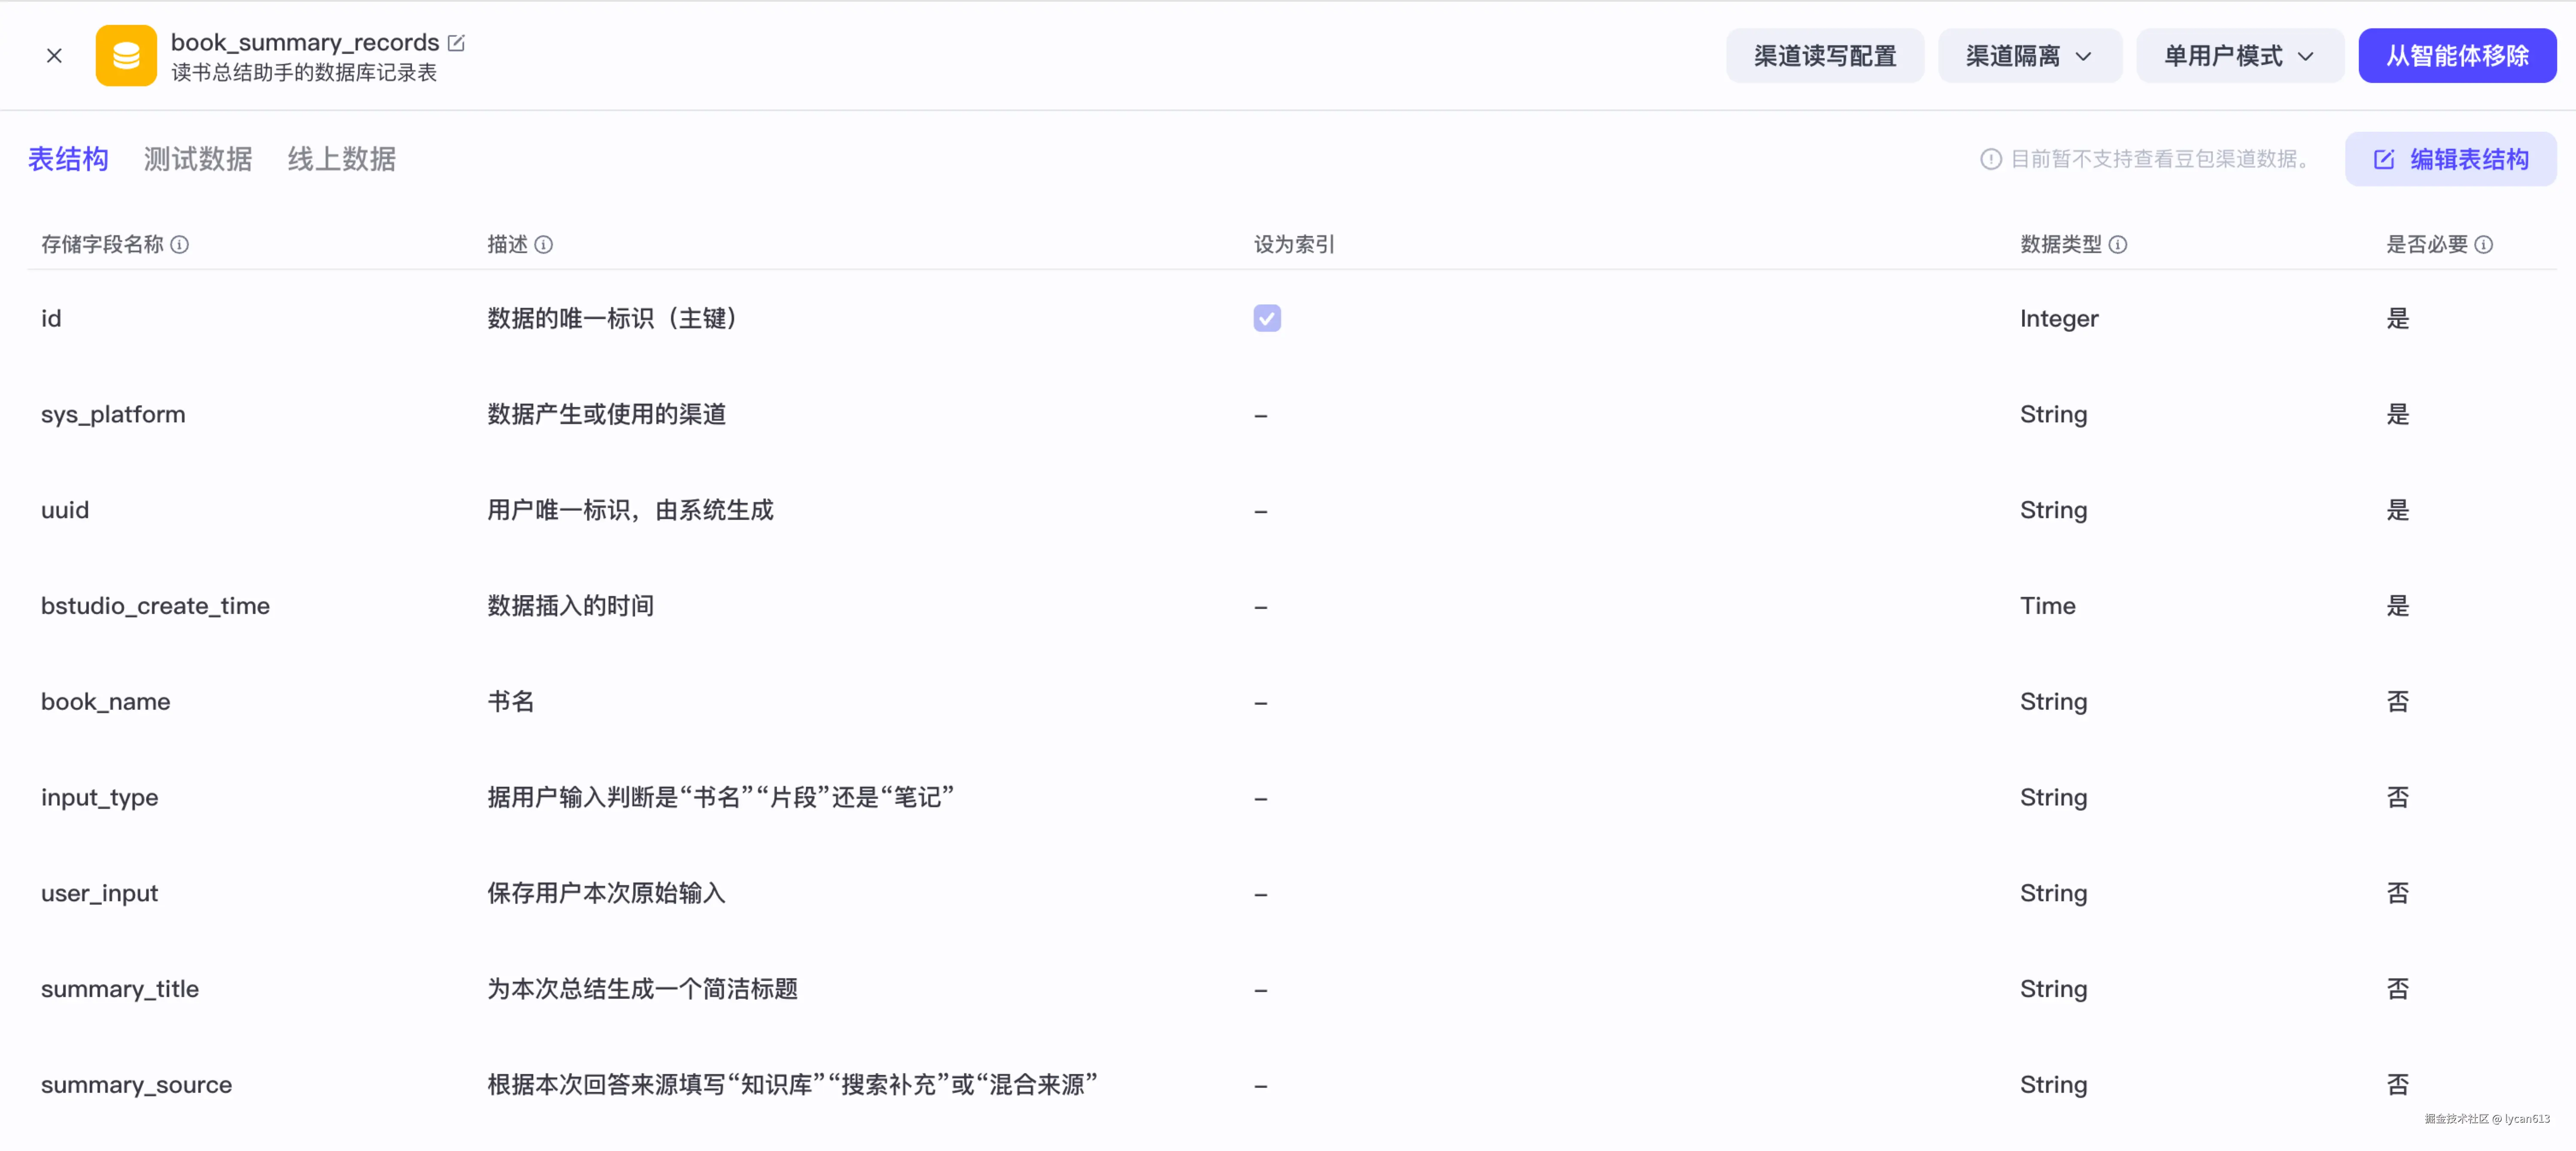Toggle the index checkbox for the id field
Screen dimensions: 2576x1151
[1266, 318]
